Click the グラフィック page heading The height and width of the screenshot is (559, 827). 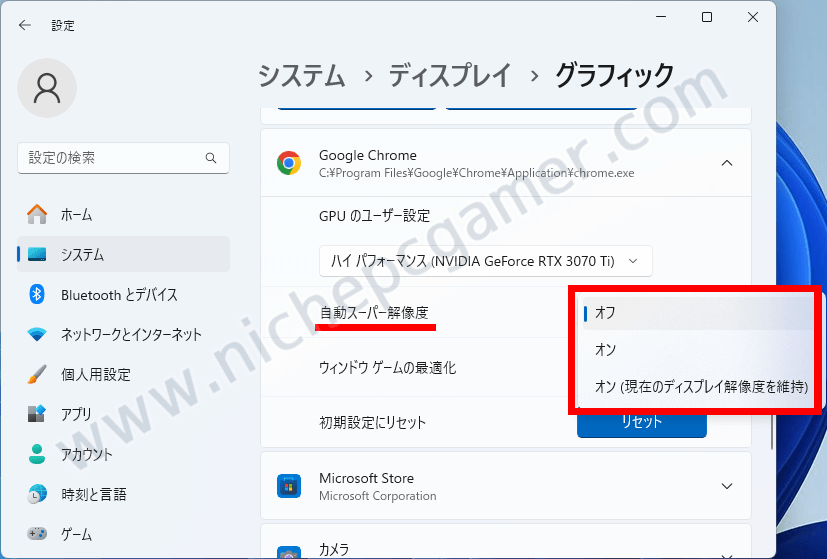pyautogui.click(x=614, y=75)
